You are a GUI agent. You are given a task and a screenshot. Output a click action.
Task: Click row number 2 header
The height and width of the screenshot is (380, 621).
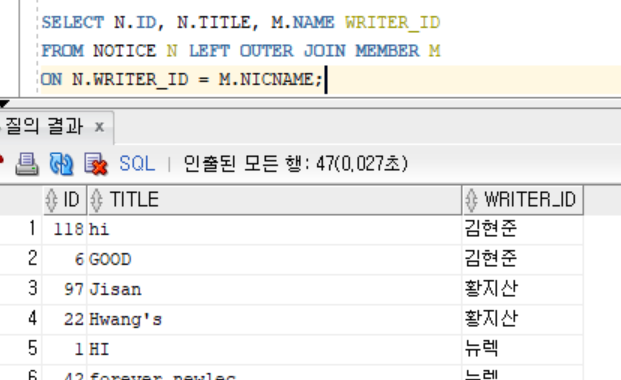click(21, 260)
